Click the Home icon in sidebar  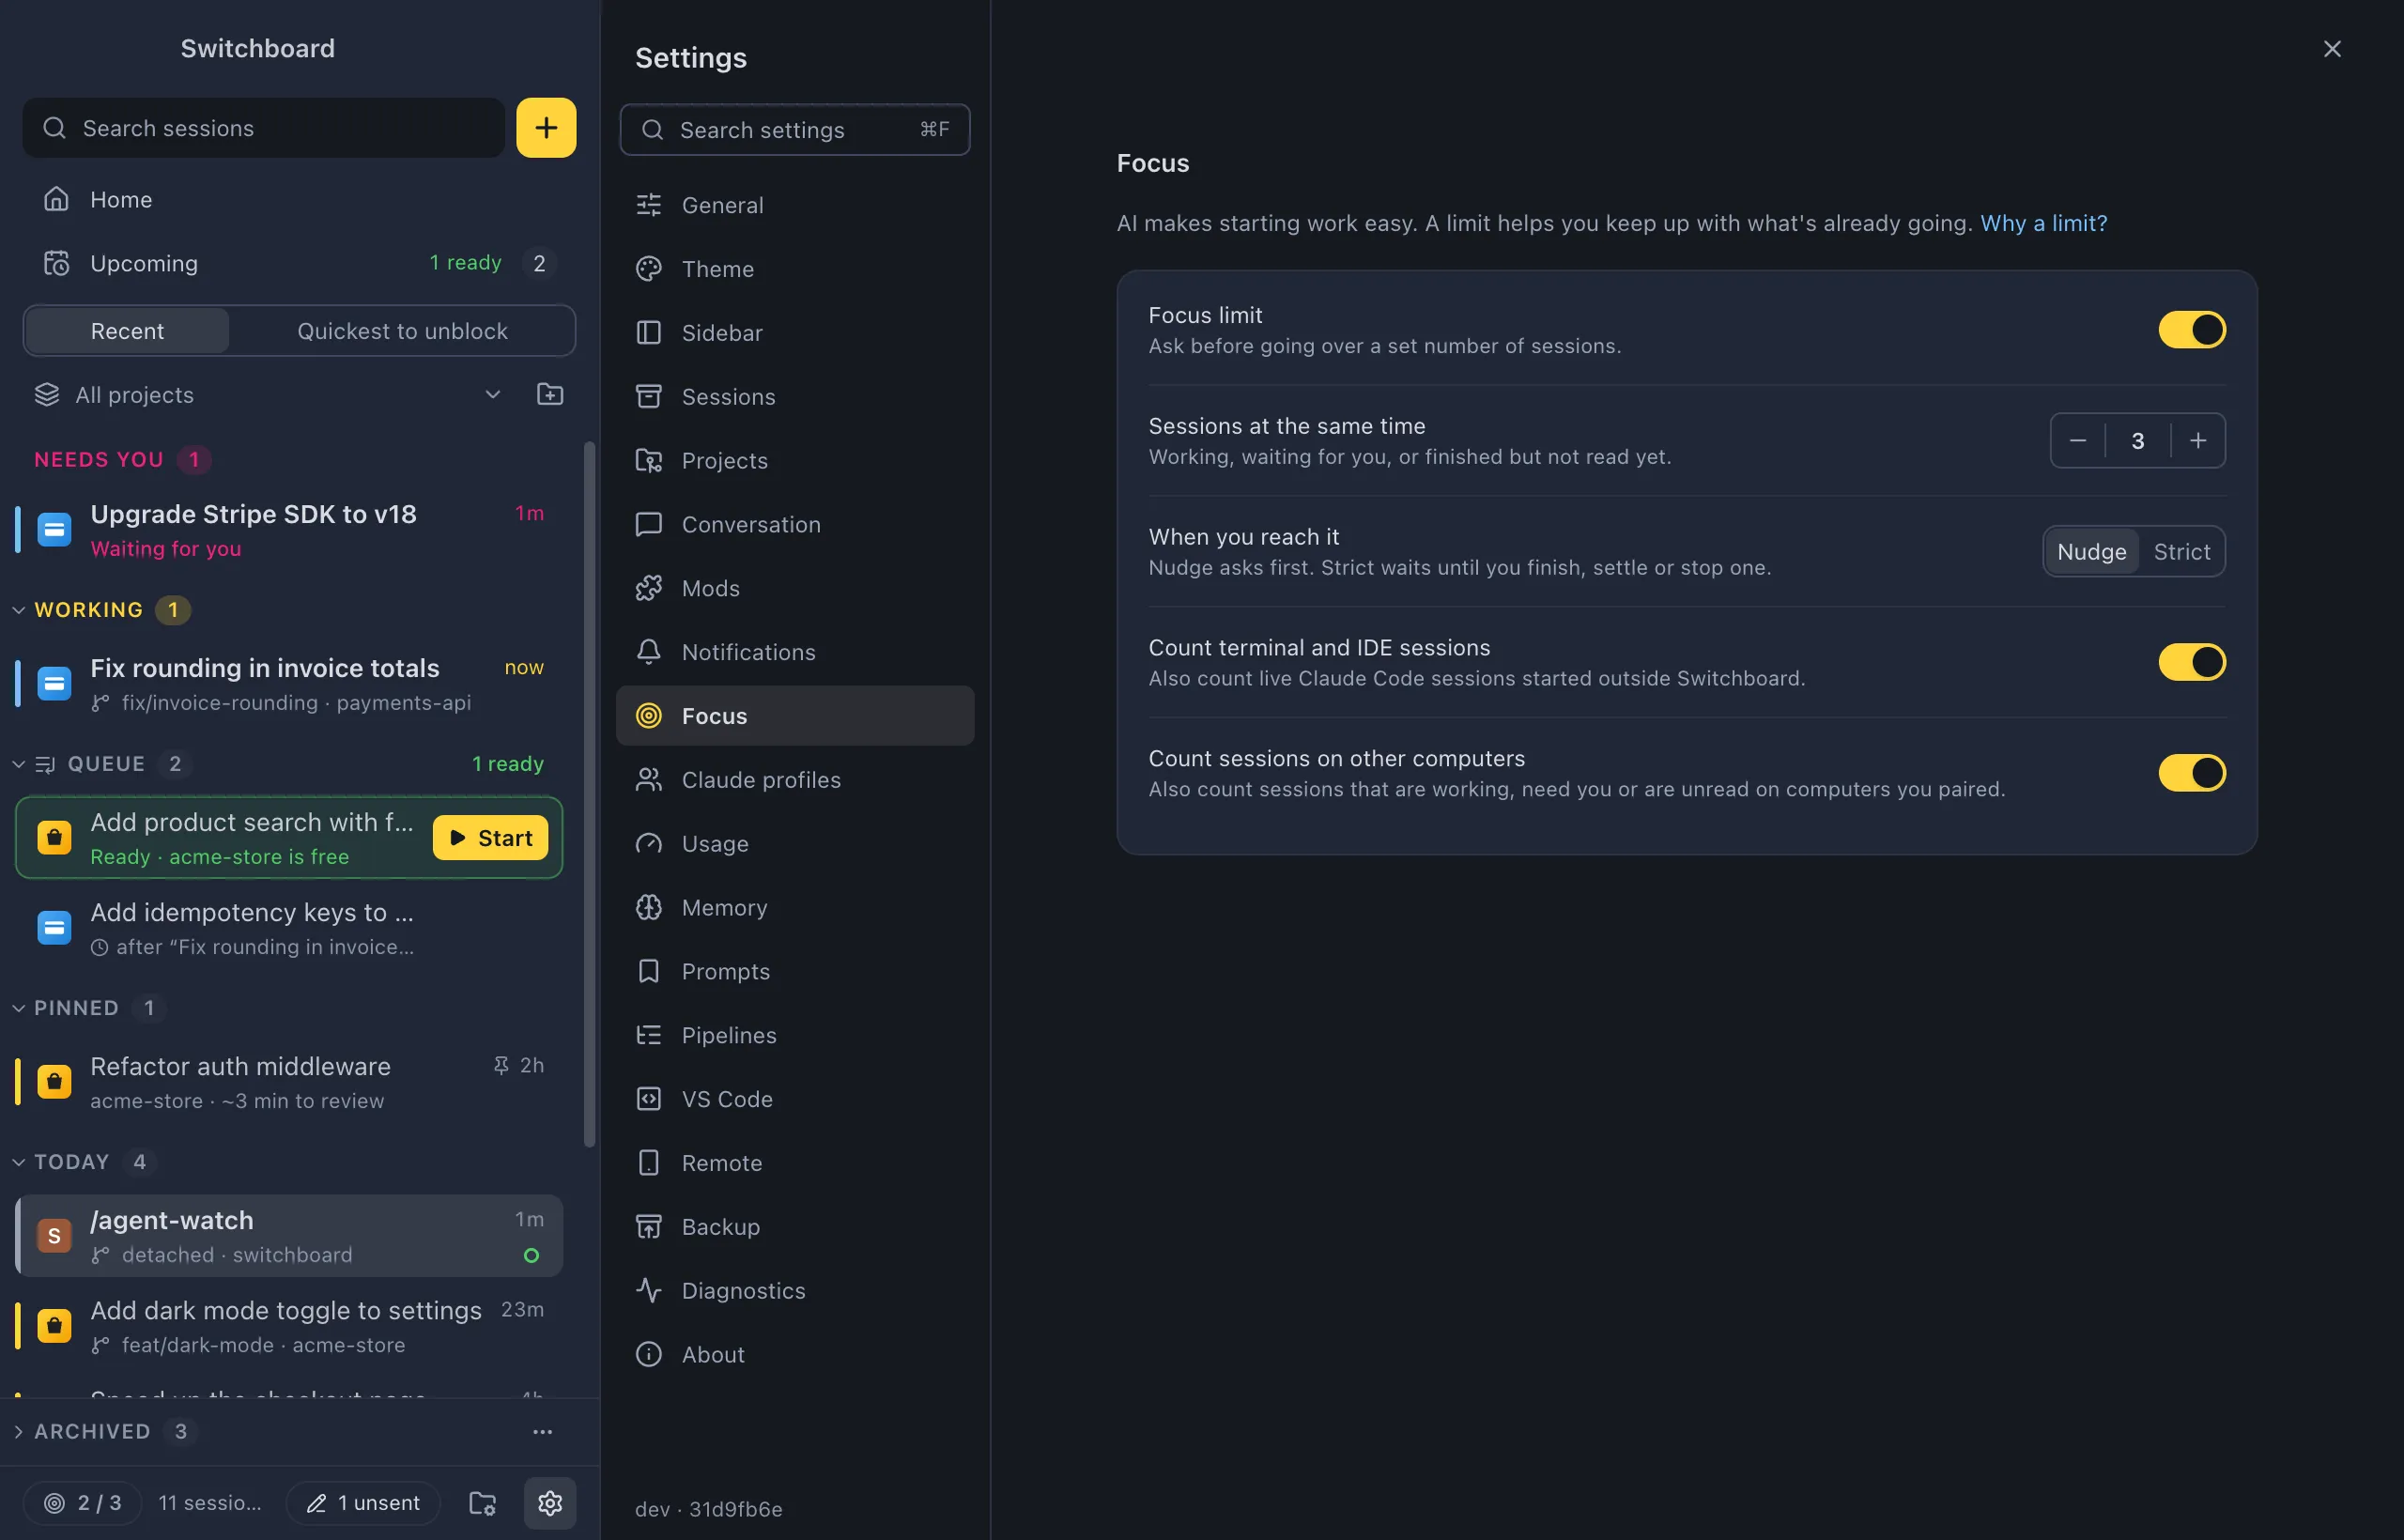pos(56,199)
